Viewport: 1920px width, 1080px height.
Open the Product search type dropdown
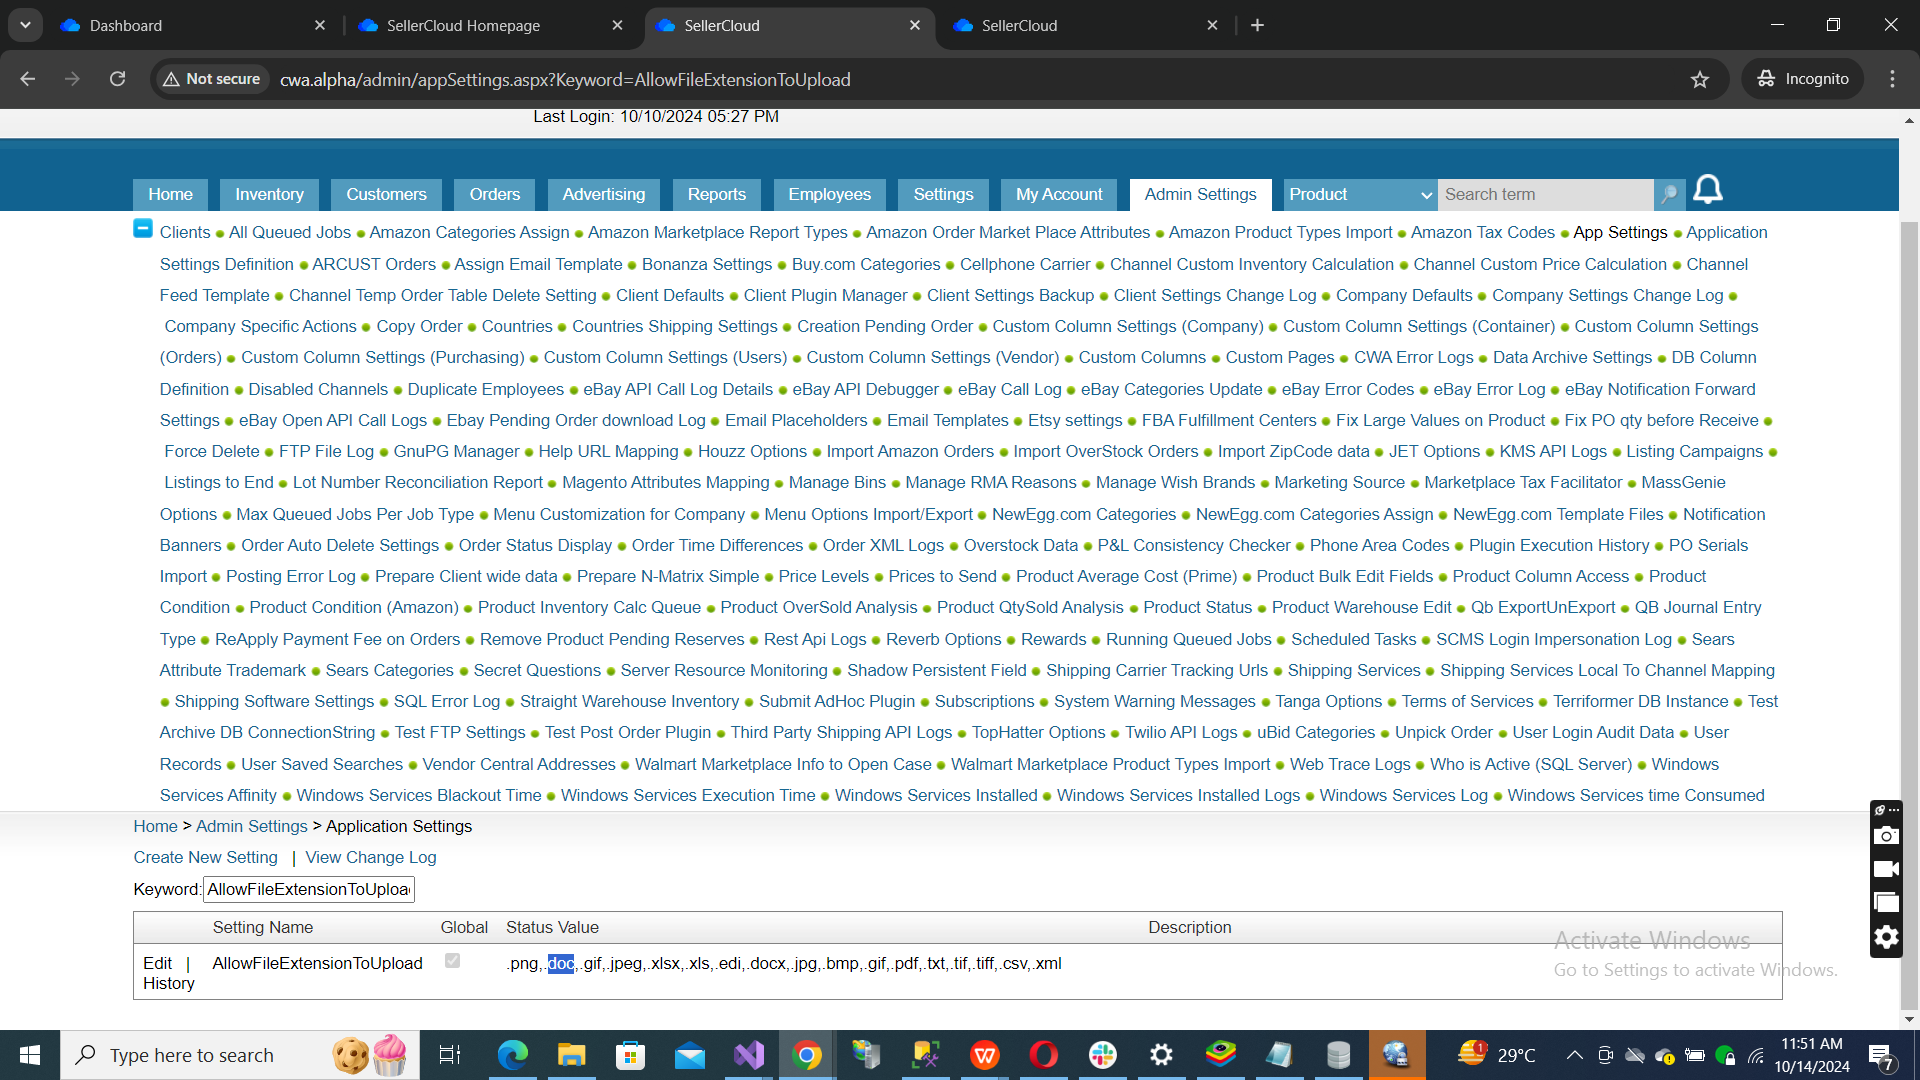1359,194
